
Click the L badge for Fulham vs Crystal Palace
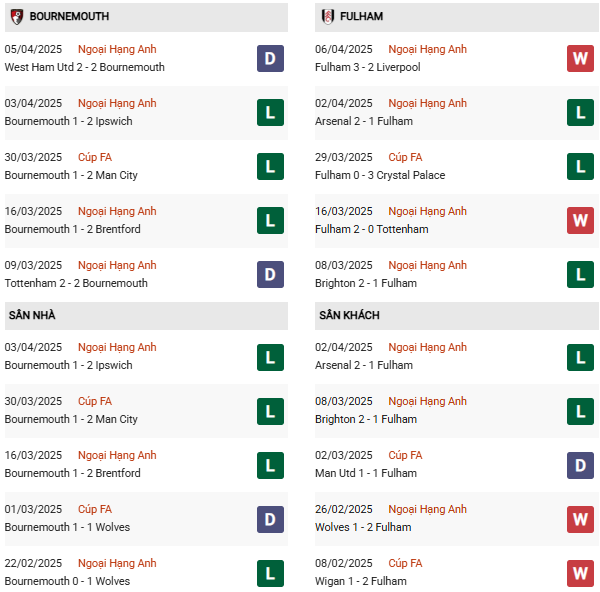tap(580, 166)
